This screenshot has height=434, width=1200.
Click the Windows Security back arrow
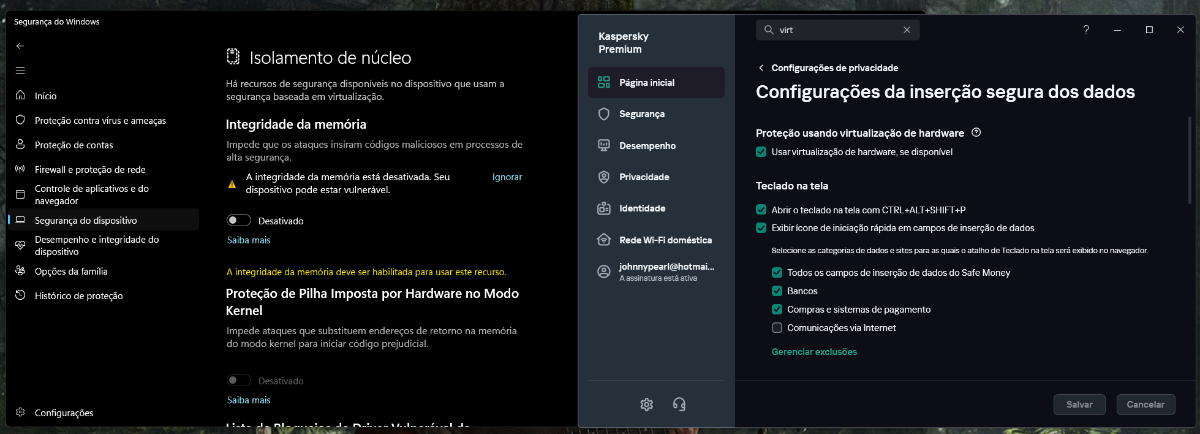tap(20, 46)
